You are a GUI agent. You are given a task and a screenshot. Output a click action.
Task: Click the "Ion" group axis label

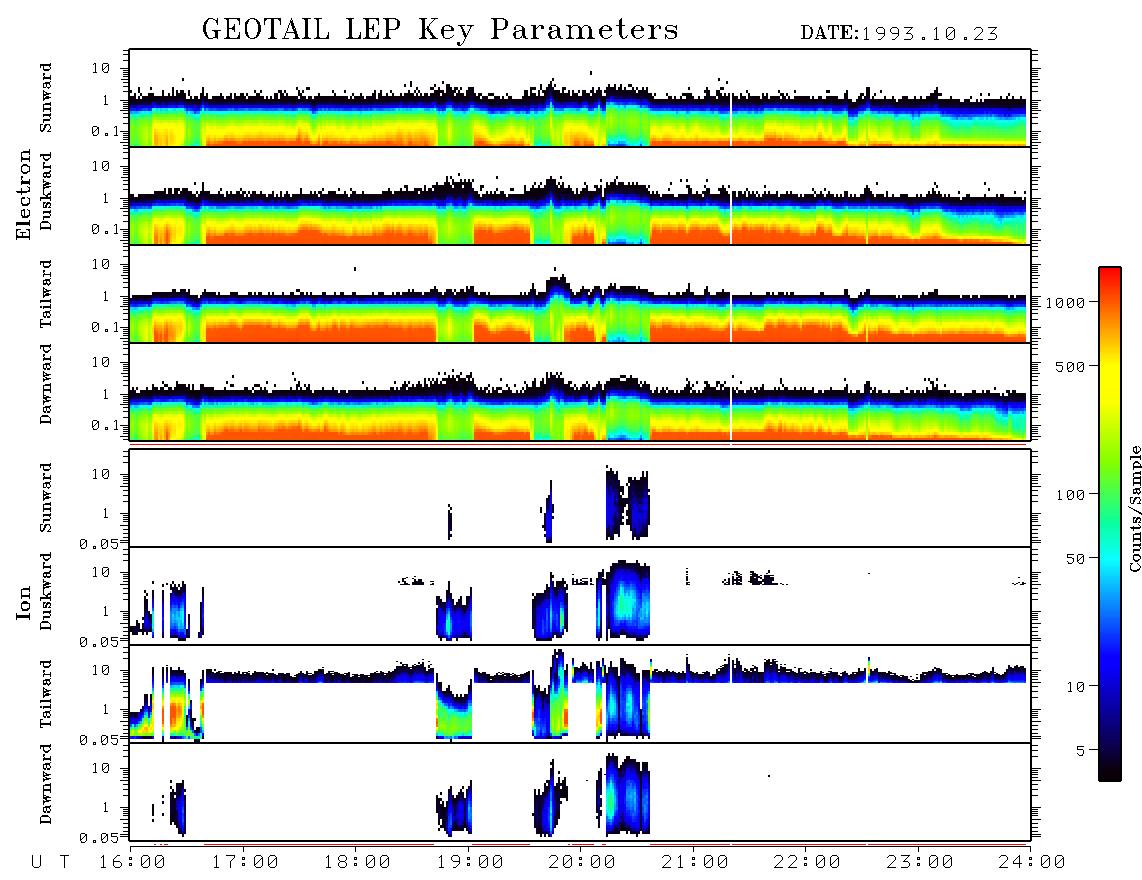coord(24,603)
